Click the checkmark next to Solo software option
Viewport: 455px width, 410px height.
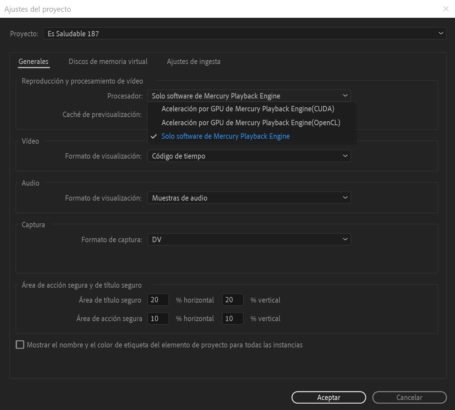pos(154,136)
